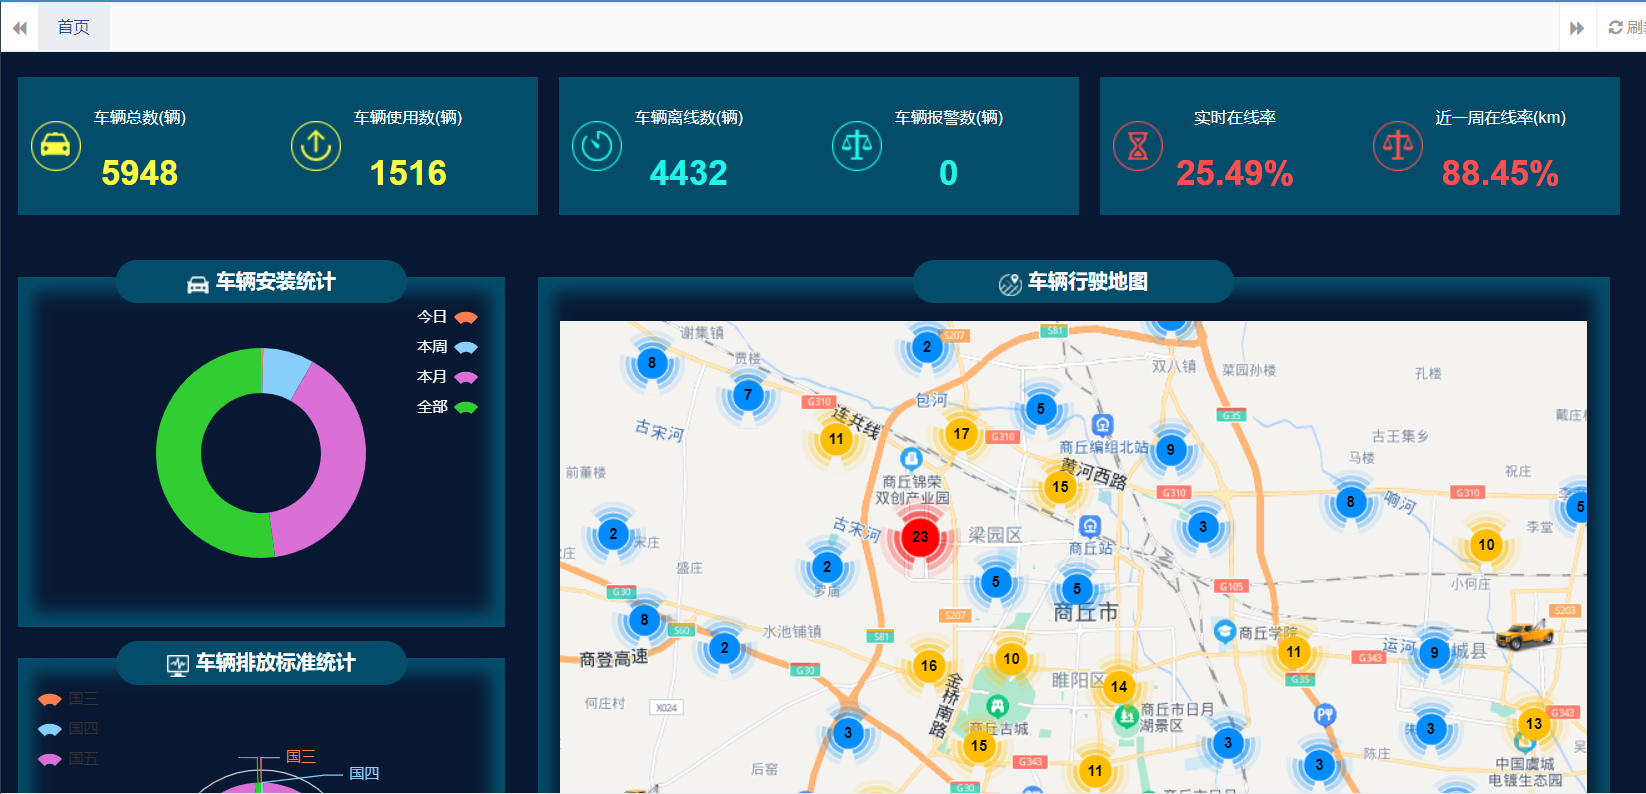Switch to the 首页 tab

[x=74, y=27]
